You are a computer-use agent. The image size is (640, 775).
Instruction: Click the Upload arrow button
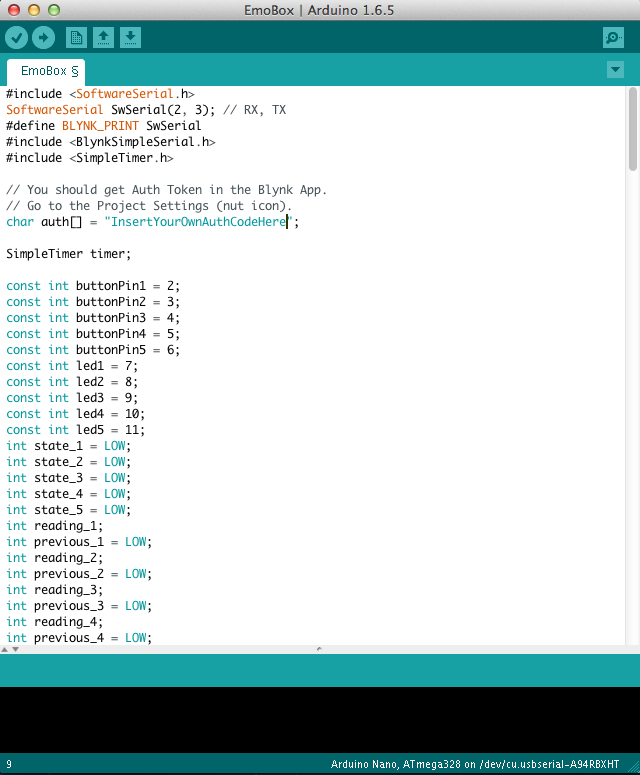coord(43,38)
